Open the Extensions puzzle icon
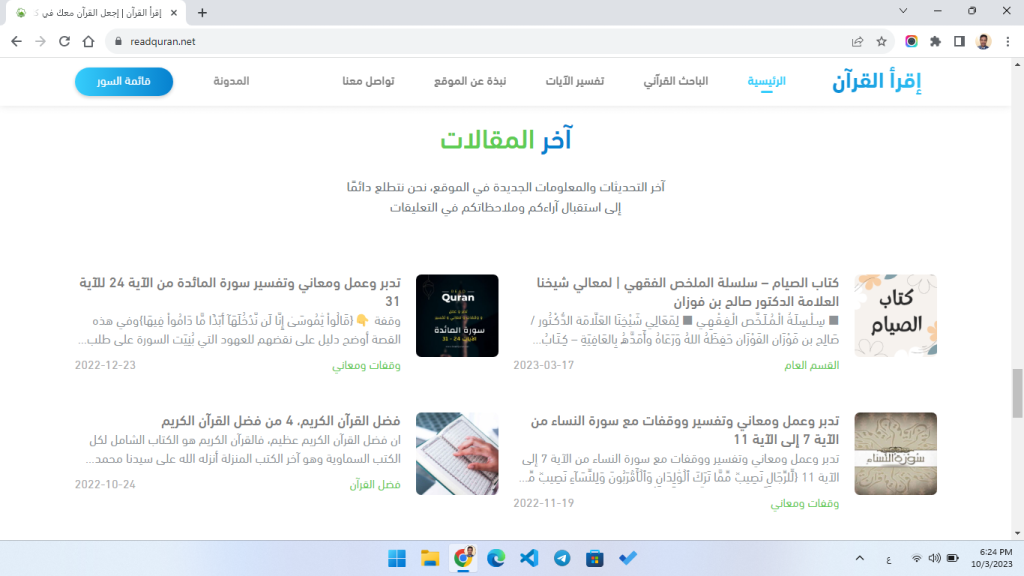1024x576 pixels. pyautogui.click(x=935, y=41)
